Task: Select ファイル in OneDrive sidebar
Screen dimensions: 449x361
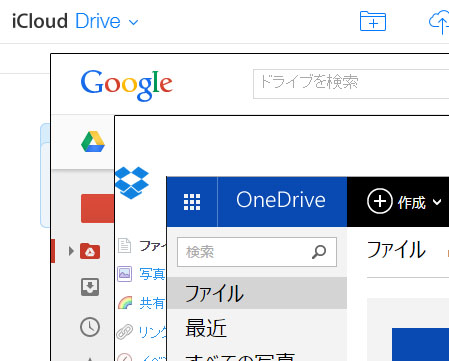Action: 257,293
